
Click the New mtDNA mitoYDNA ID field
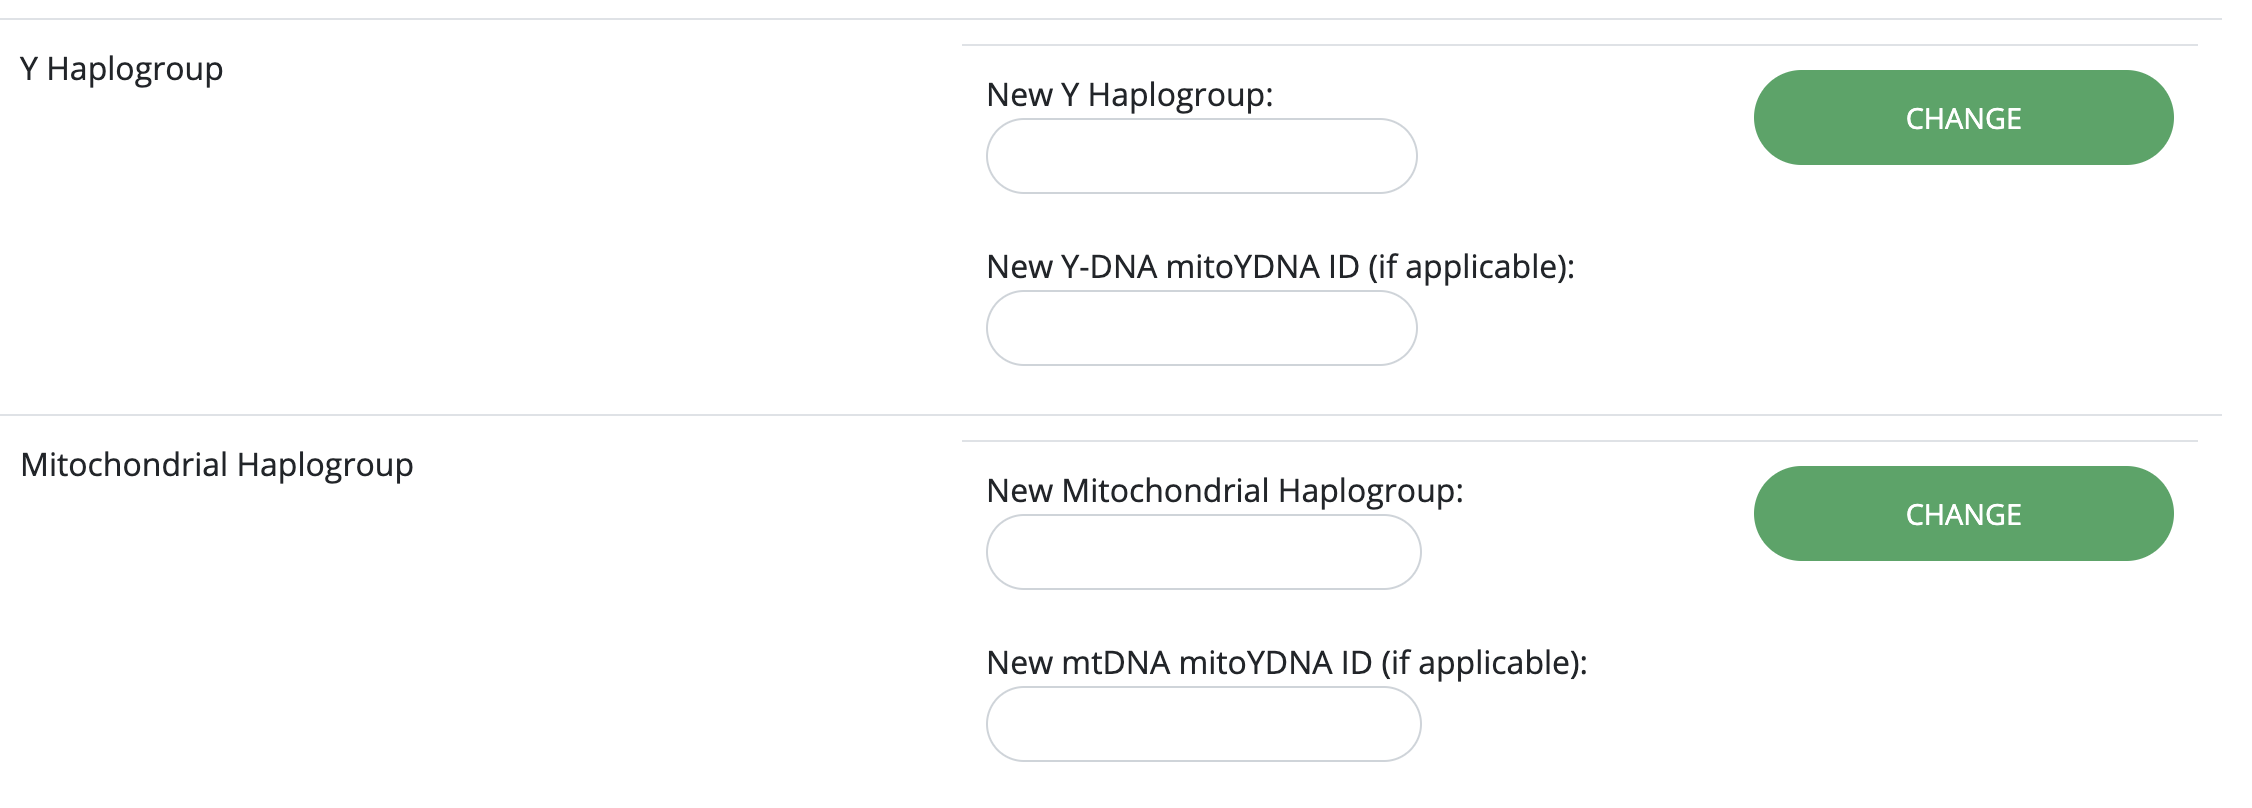pos(1203,724)
